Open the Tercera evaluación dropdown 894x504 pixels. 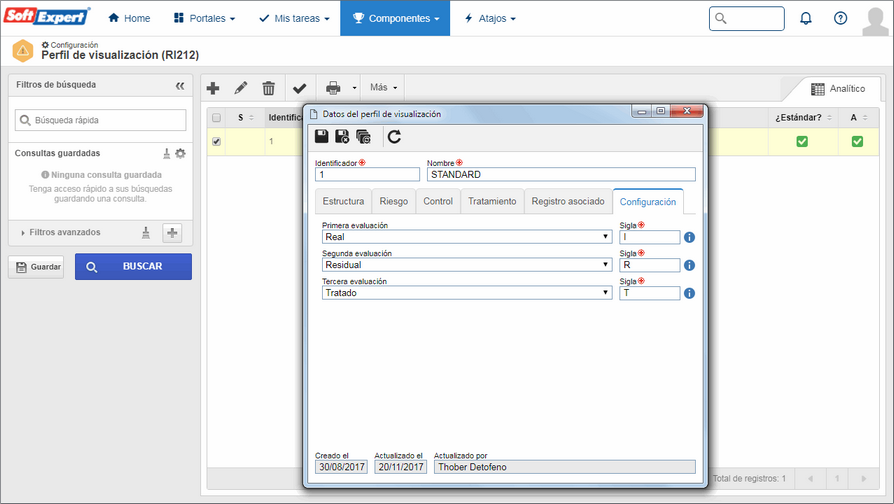pos(467,292)
